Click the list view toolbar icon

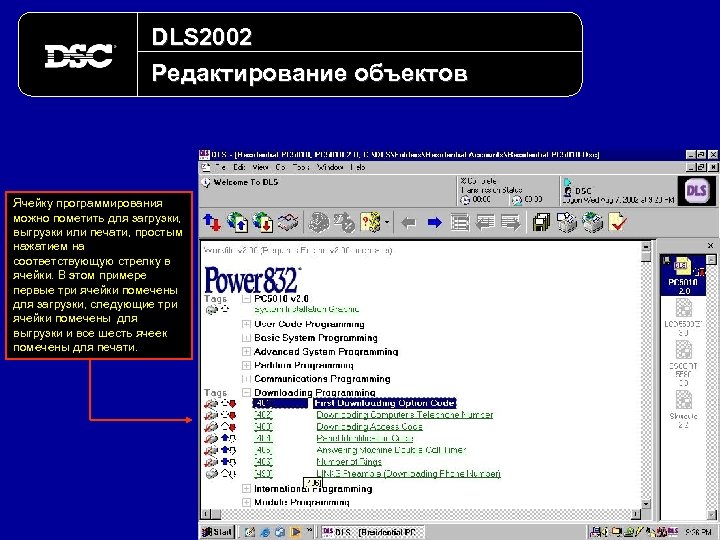coord(460,223)
